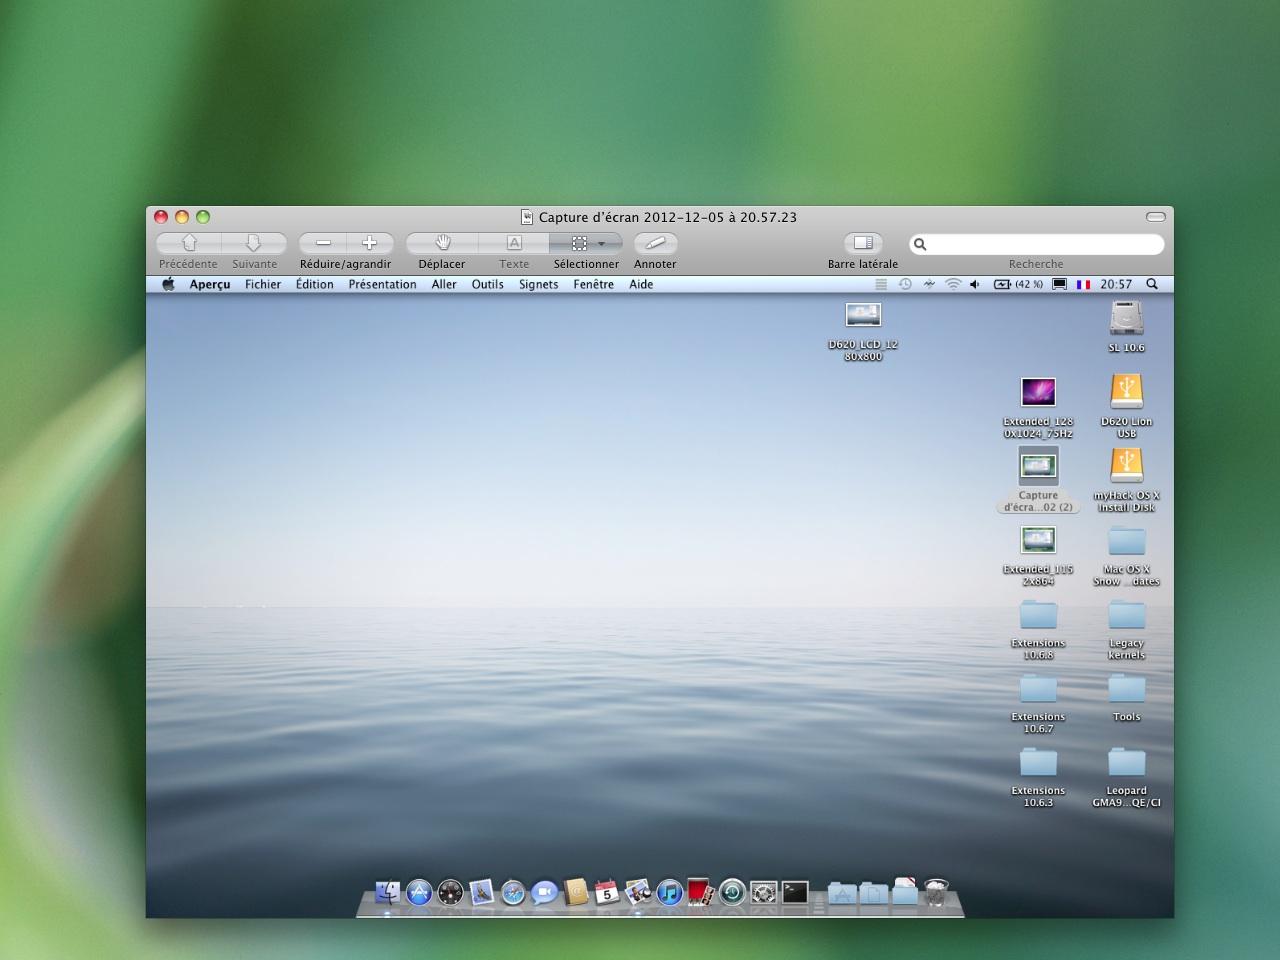Open the French flag input menu
The height and width of the screenshot is (960, 1280).
1083,284
